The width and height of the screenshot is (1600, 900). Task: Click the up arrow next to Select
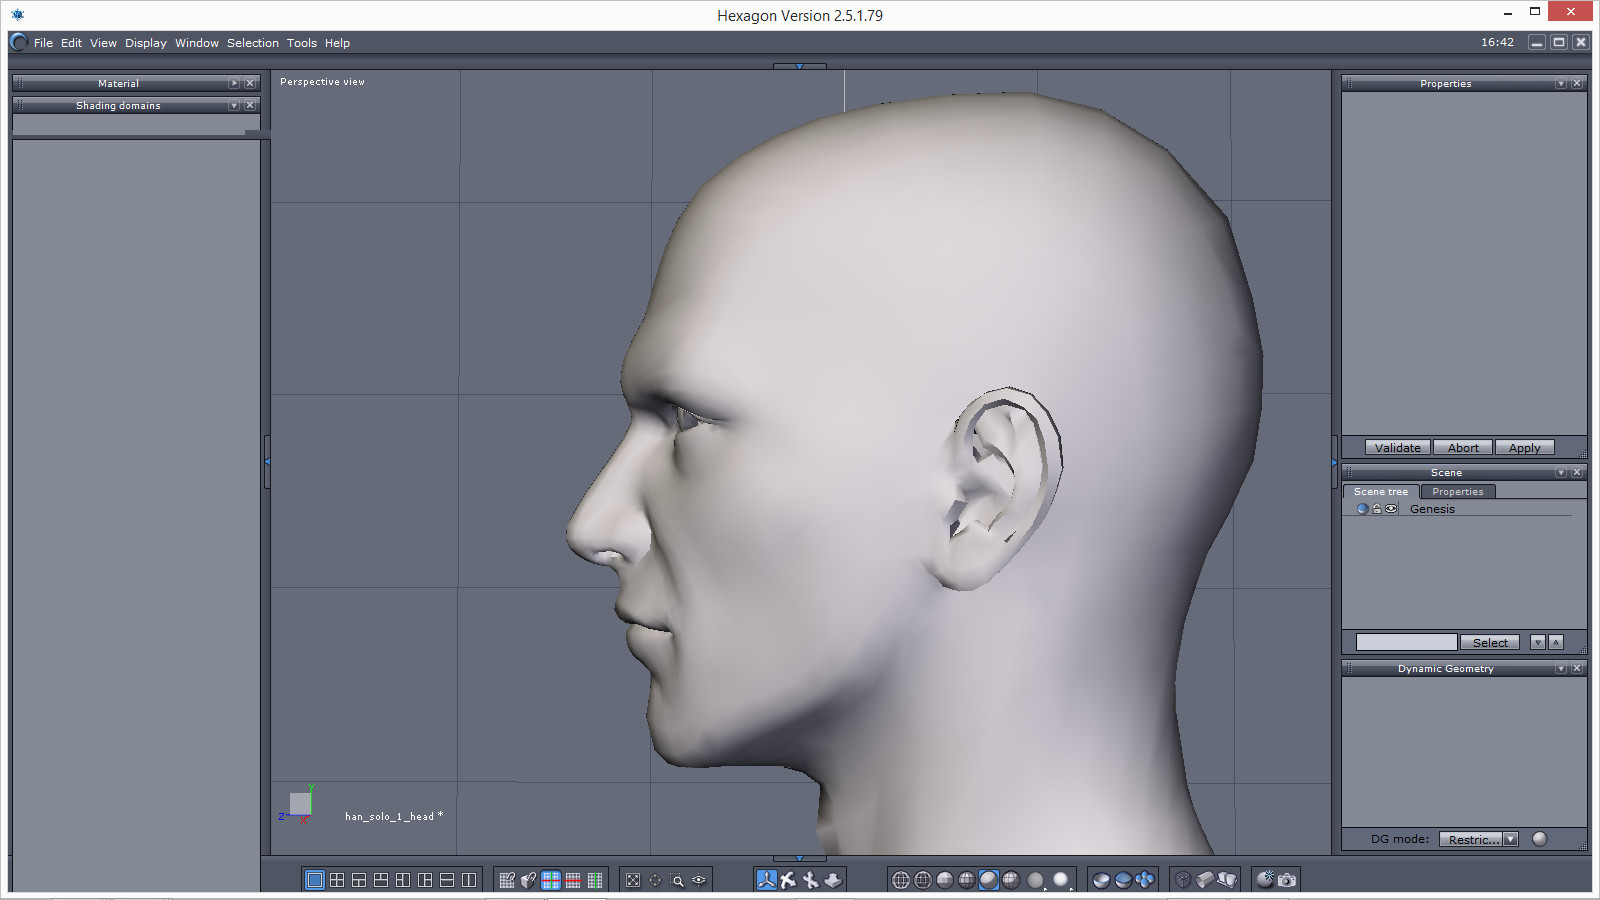point(1556,643)
